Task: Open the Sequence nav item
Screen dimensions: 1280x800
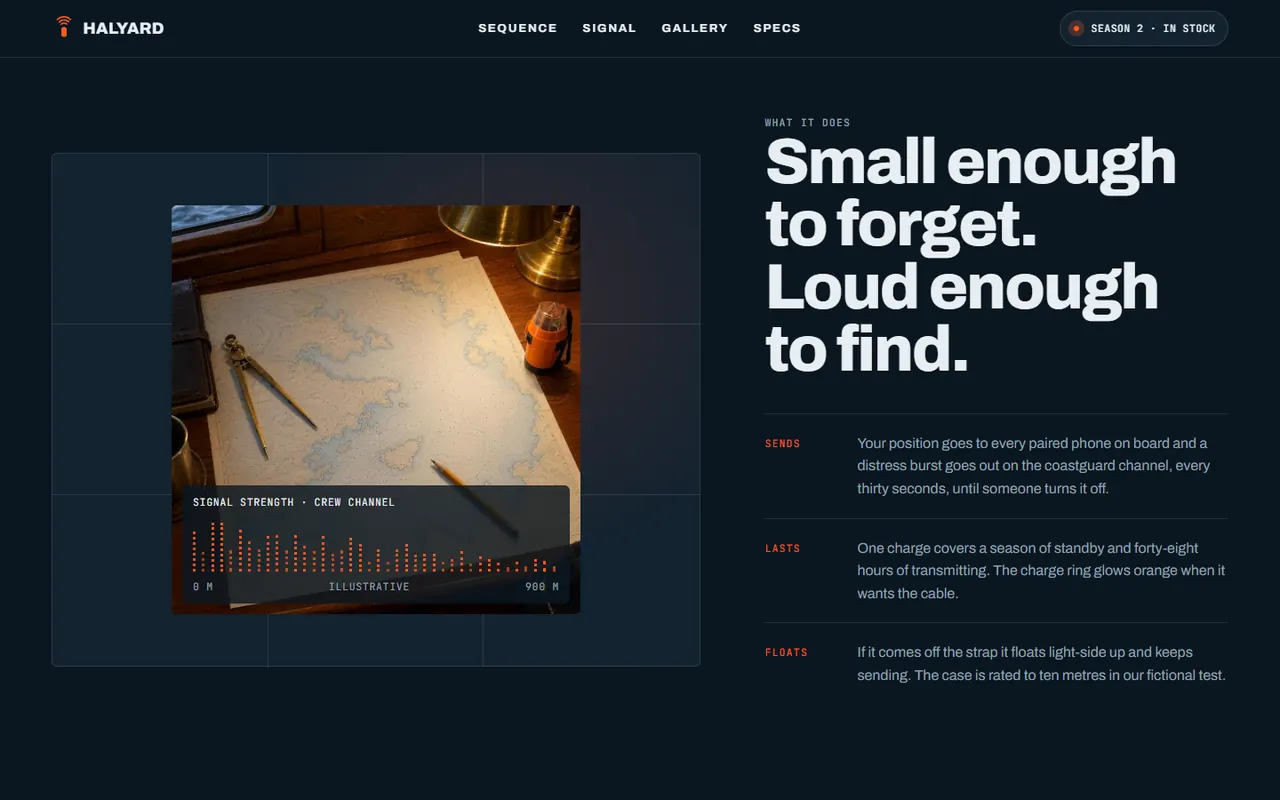Action: 518,28
